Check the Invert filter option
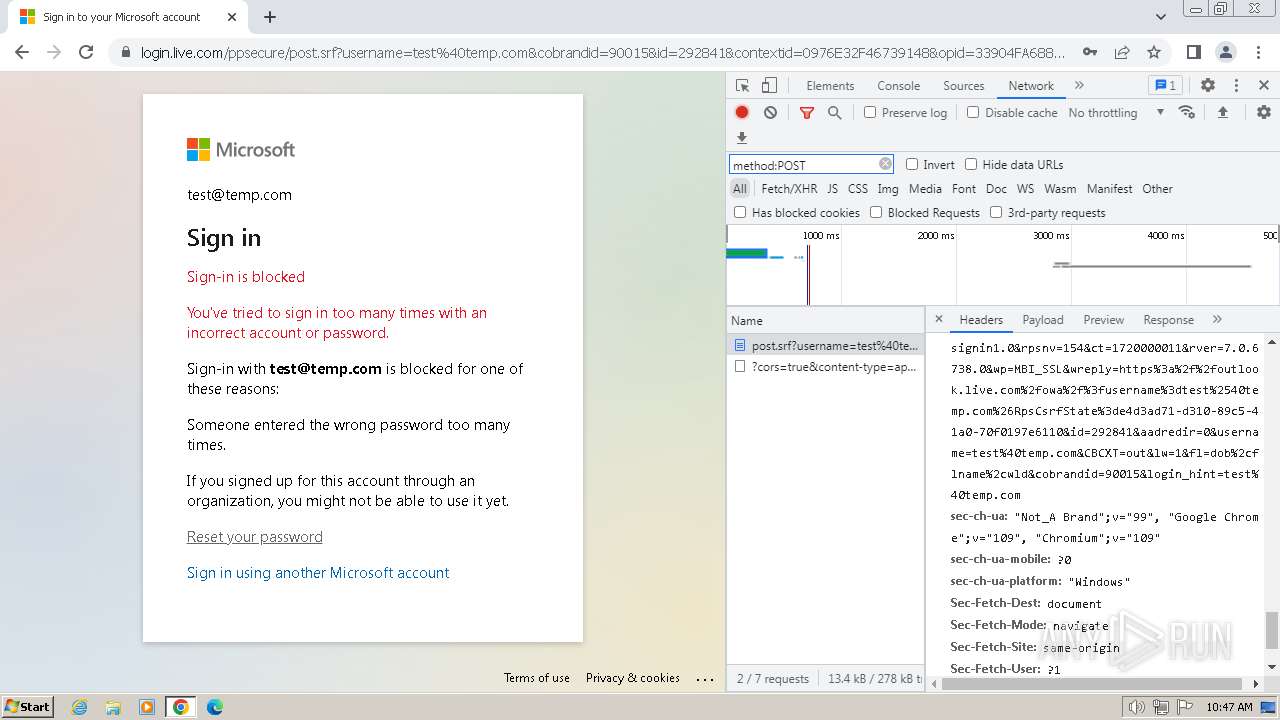Image resolution: width=1280 pixels, height=720 pixels. pos(912,164)
